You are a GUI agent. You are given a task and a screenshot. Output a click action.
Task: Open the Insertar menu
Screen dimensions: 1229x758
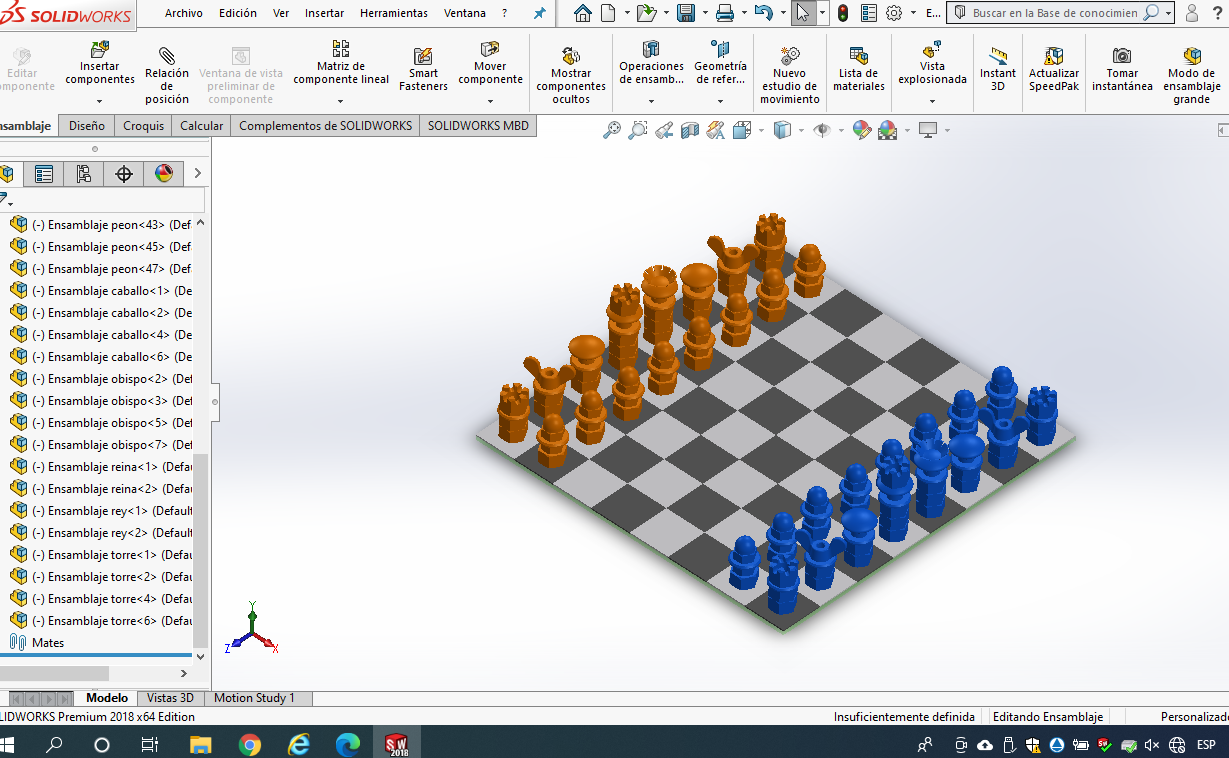point(325,13)
